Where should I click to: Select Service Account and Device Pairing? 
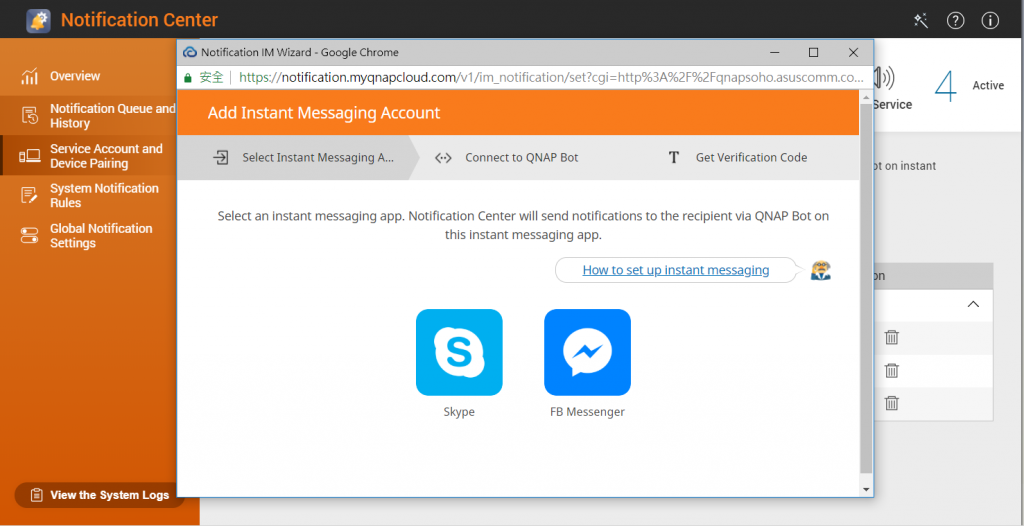90,156
